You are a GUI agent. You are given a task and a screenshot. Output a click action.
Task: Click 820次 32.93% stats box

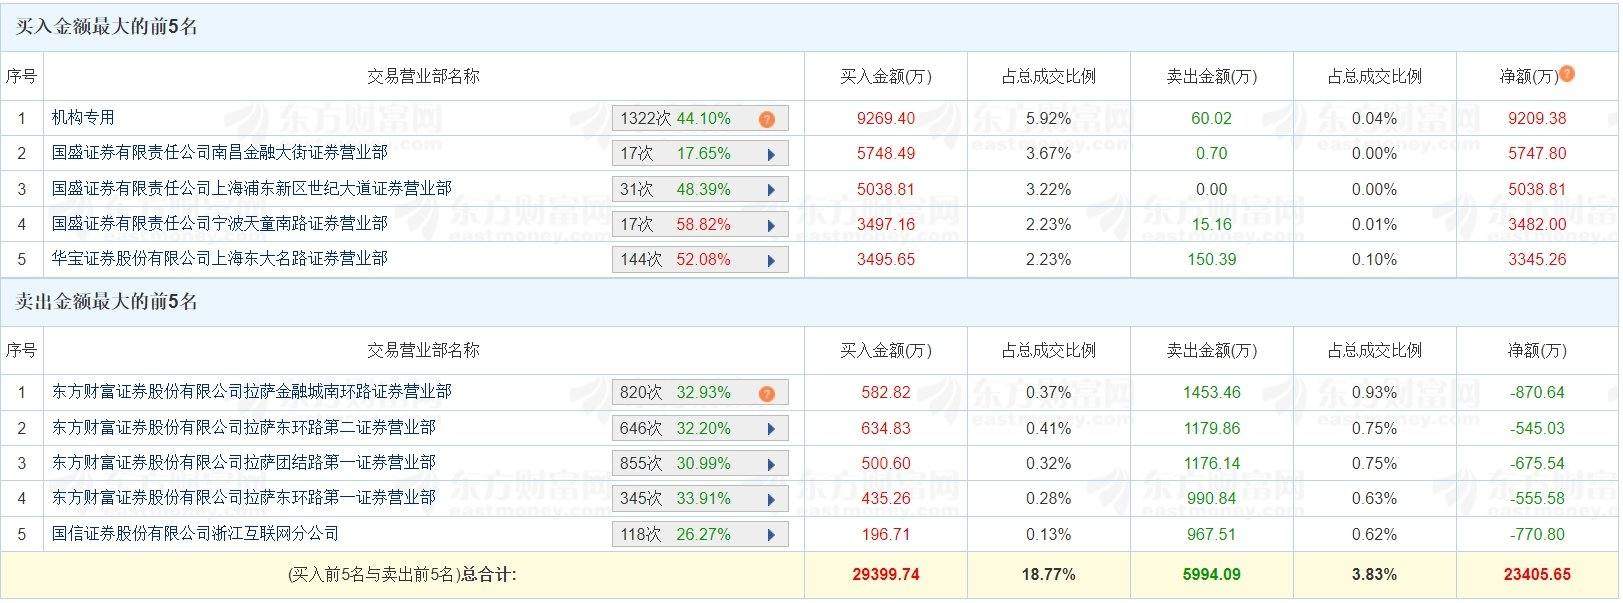(676, 392)
